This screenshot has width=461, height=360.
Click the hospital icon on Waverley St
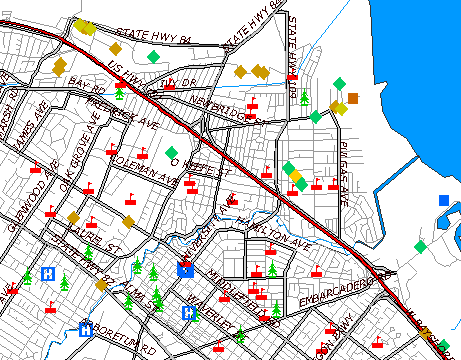(189, 313)
